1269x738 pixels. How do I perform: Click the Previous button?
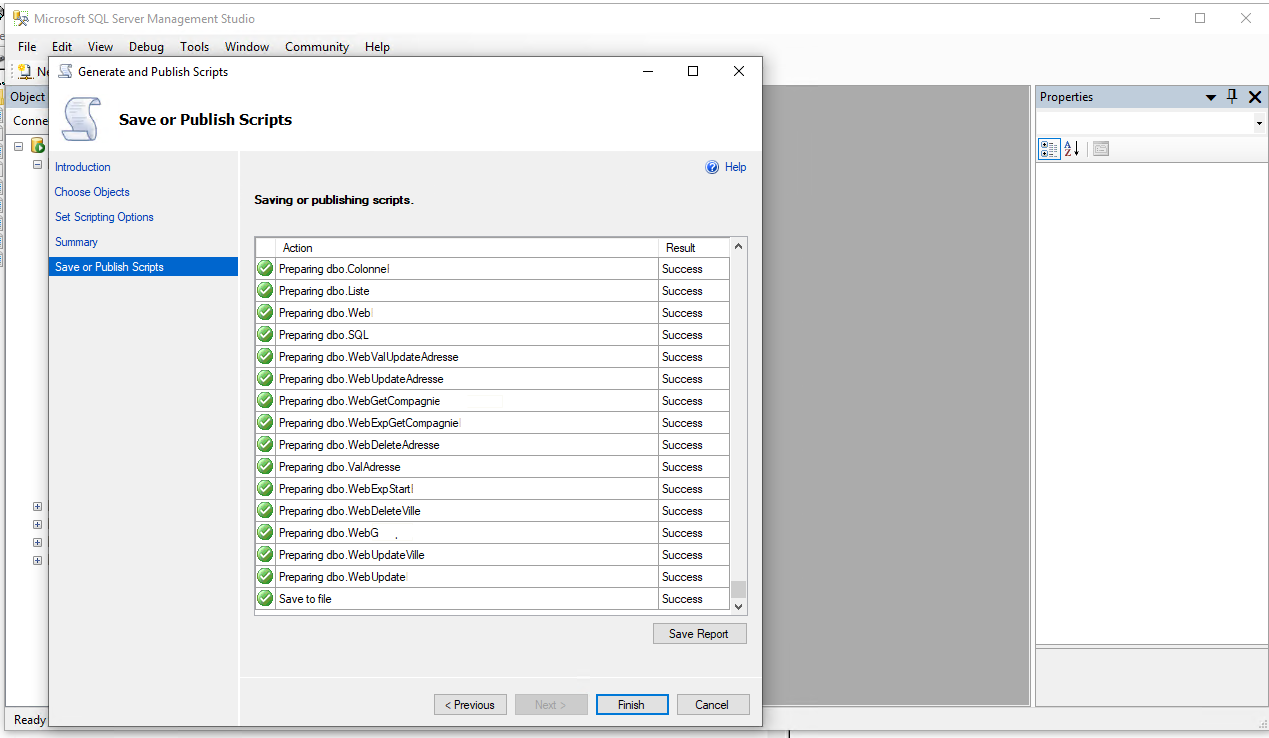[470, 705]
